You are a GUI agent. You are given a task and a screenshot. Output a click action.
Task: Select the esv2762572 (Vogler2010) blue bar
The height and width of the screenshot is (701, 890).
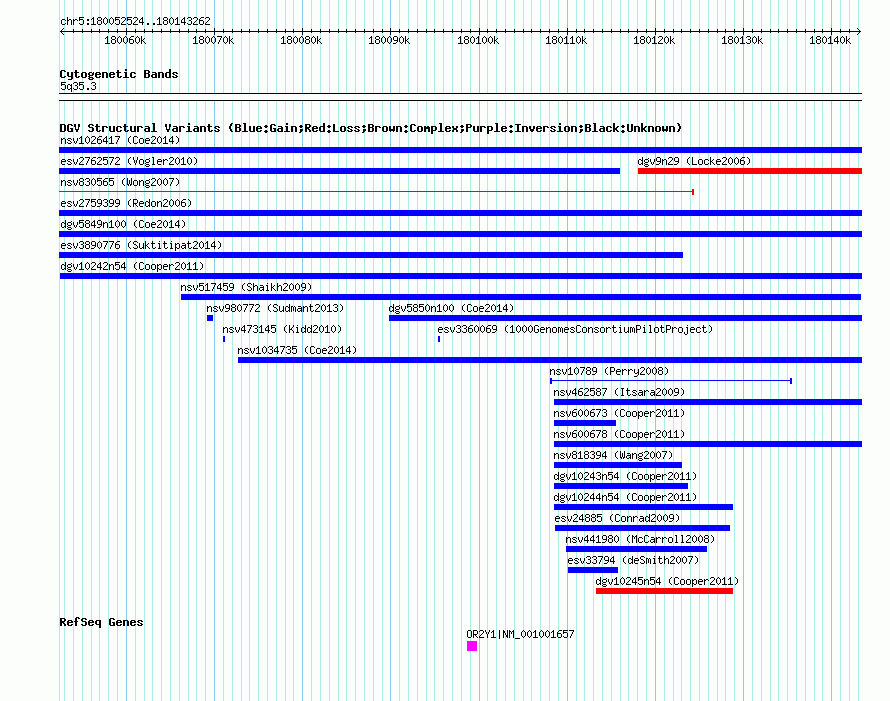(x=339, y=171)
